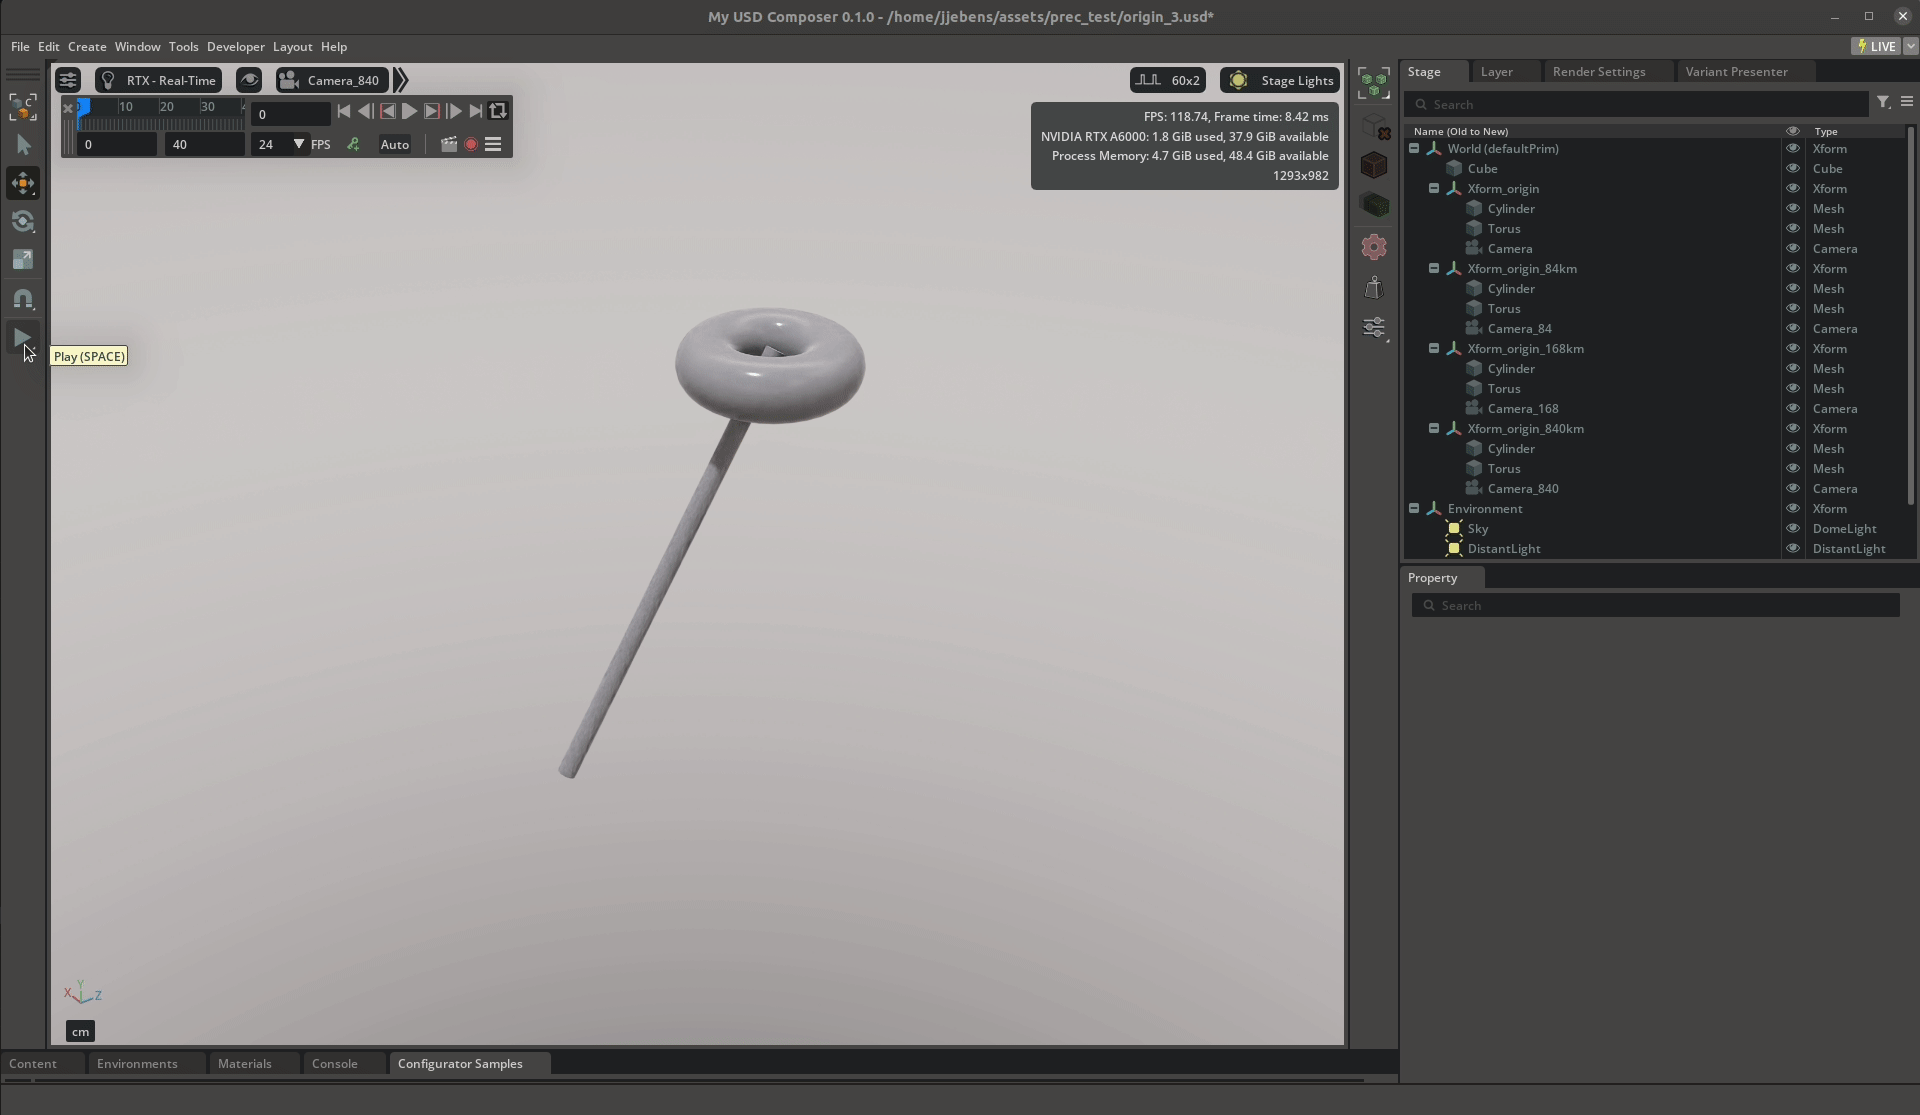Expand the viewport toolbar double-chevron
The height and width of the screenshot is (1115, 1920).
(x=401, y=80)
